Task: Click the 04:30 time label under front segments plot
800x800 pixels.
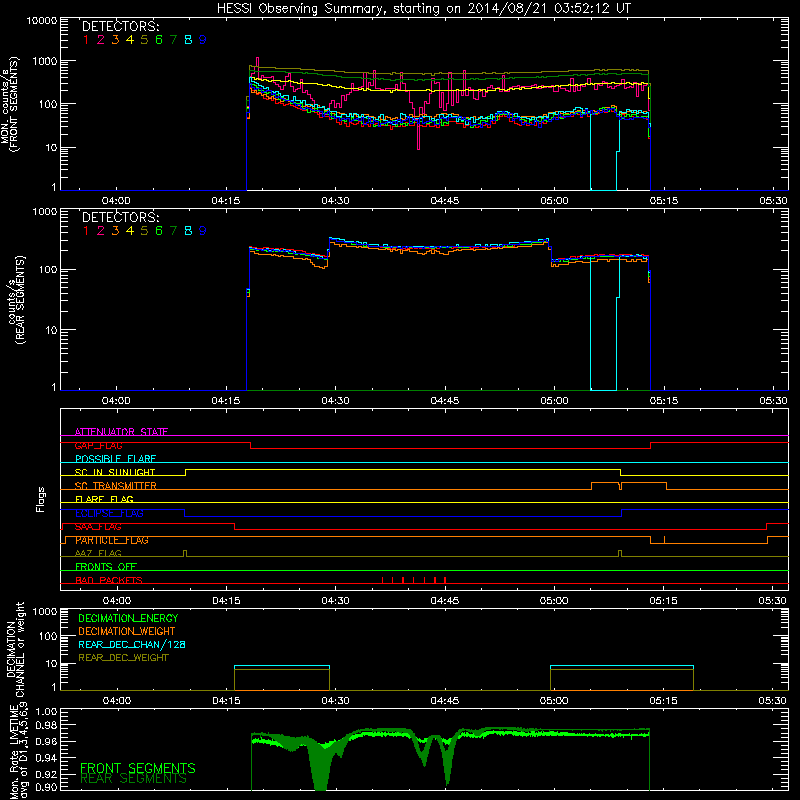Action: tap(335, 201)
